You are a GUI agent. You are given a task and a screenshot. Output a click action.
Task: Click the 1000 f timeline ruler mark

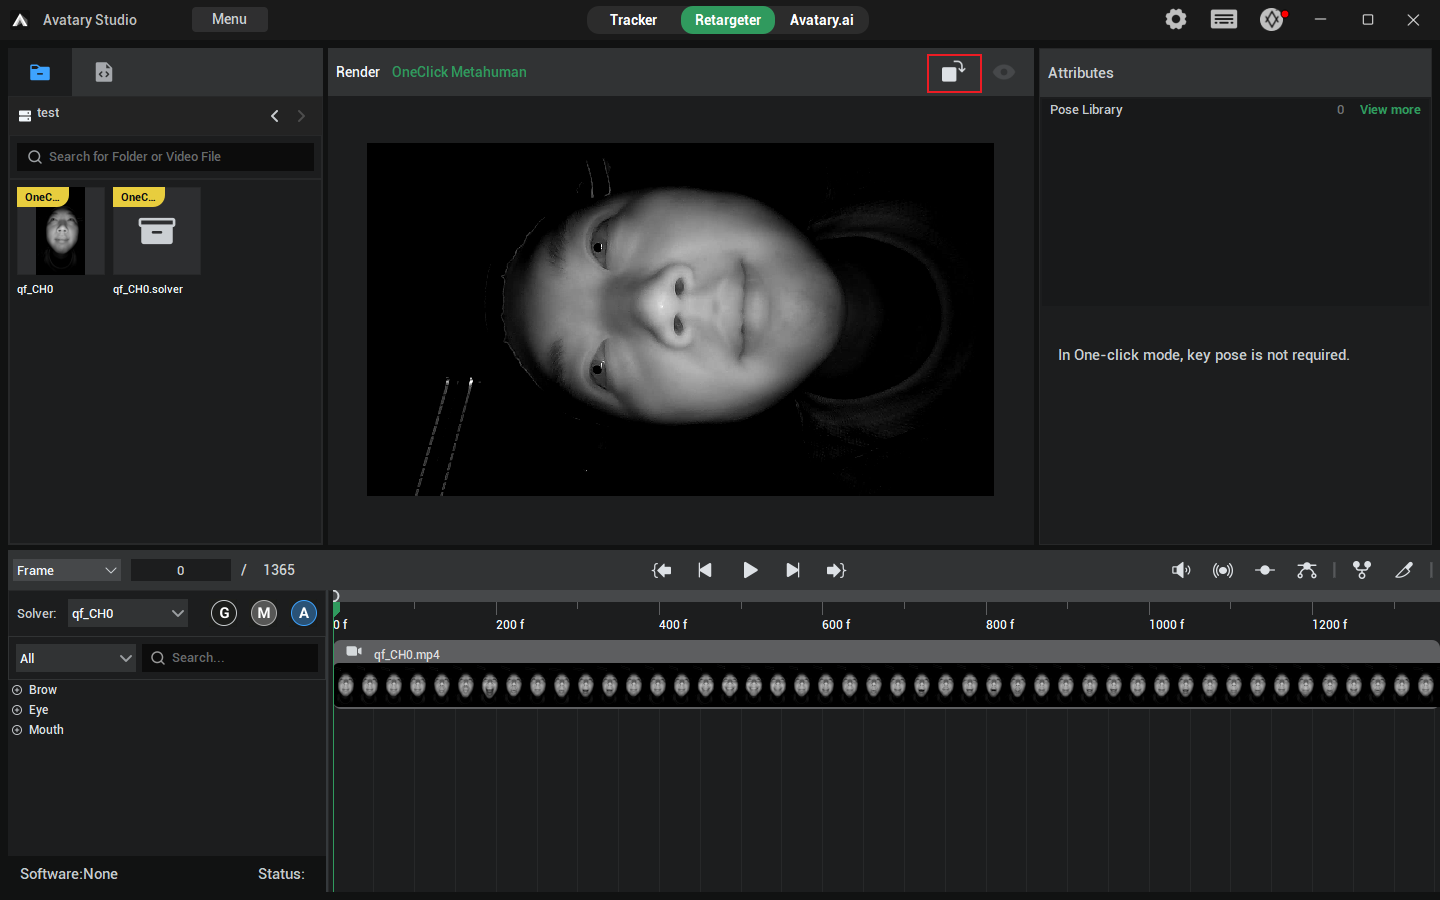click(1166, 624)
